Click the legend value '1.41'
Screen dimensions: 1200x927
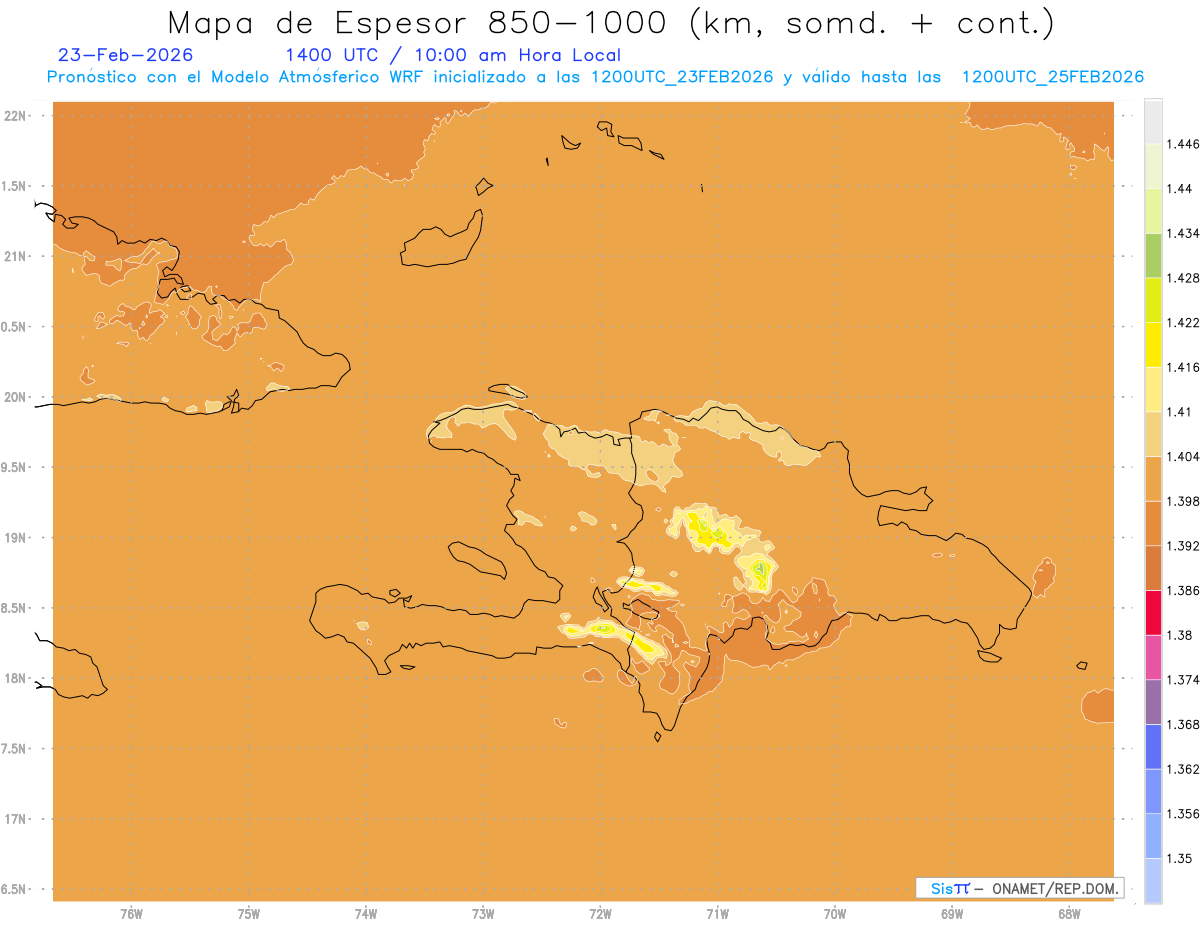1180,412
